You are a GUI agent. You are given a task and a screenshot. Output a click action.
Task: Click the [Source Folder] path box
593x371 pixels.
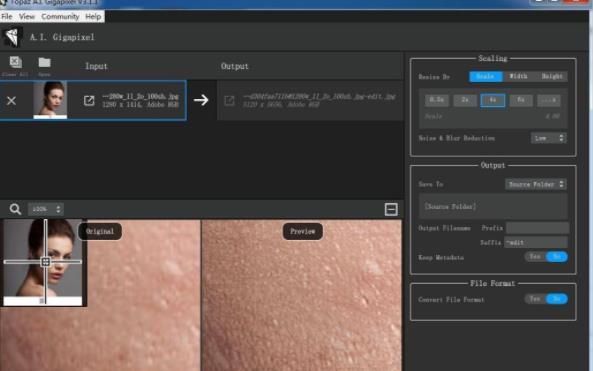(493, 206)
